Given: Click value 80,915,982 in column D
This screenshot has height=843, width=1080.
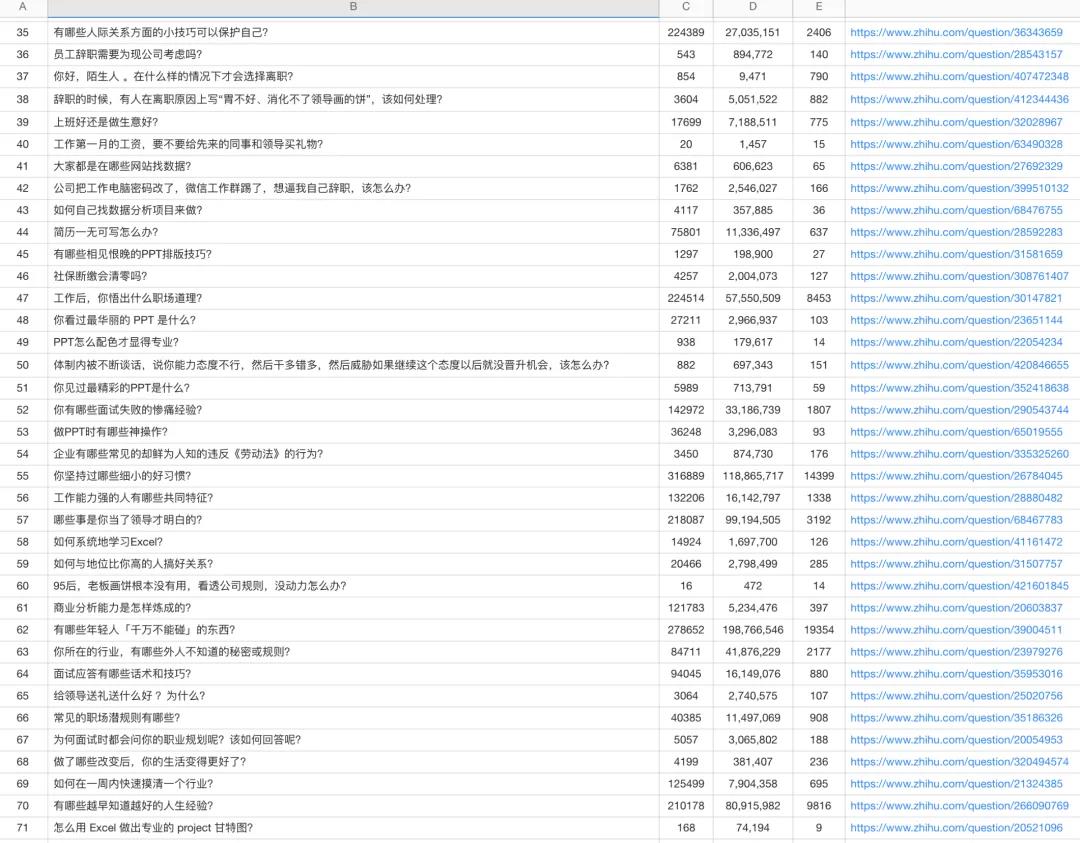Looking at the screenshot, I should (752, 806).
